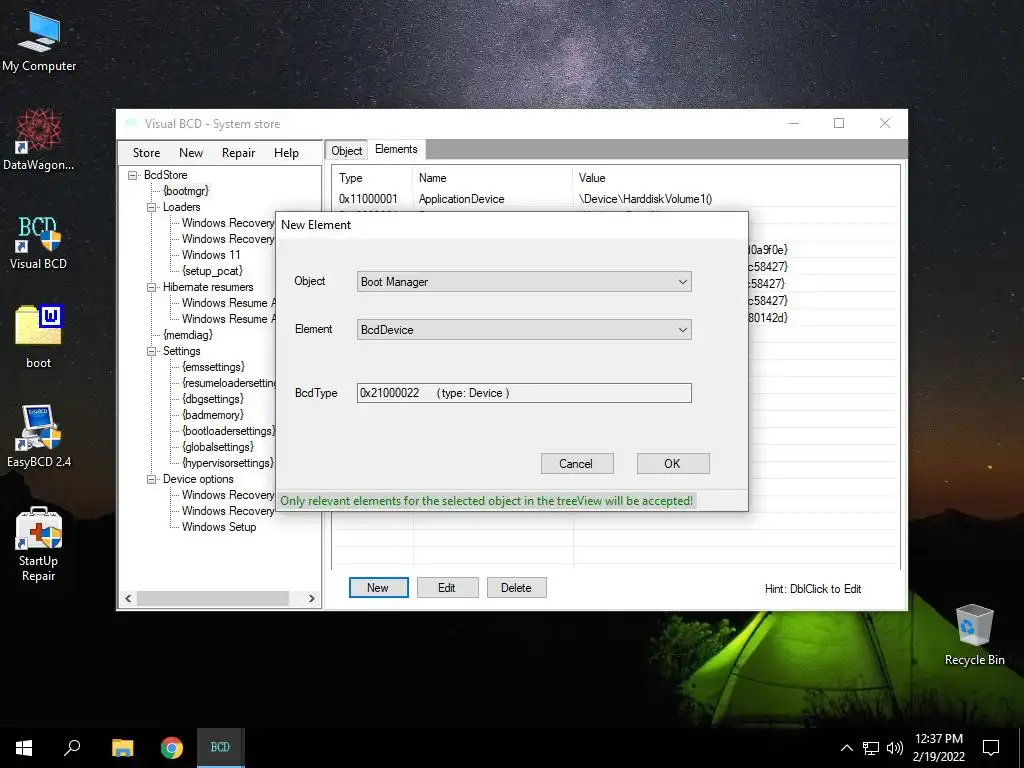Click the Type column header

[x=374, y=178]
